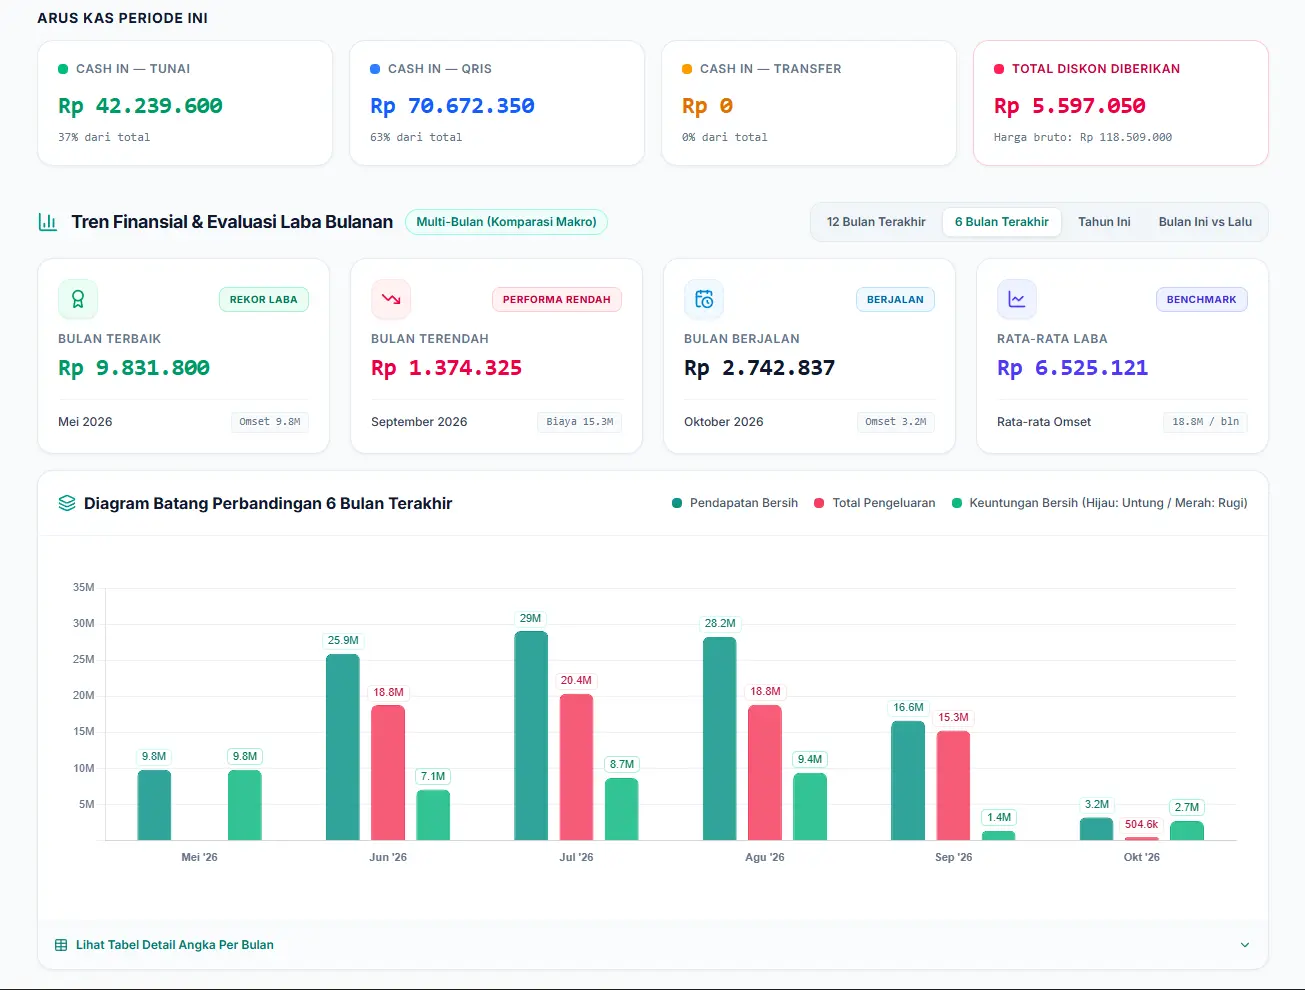
Task: Expand the chevron on the detail table row
Action: (1245, 945)
